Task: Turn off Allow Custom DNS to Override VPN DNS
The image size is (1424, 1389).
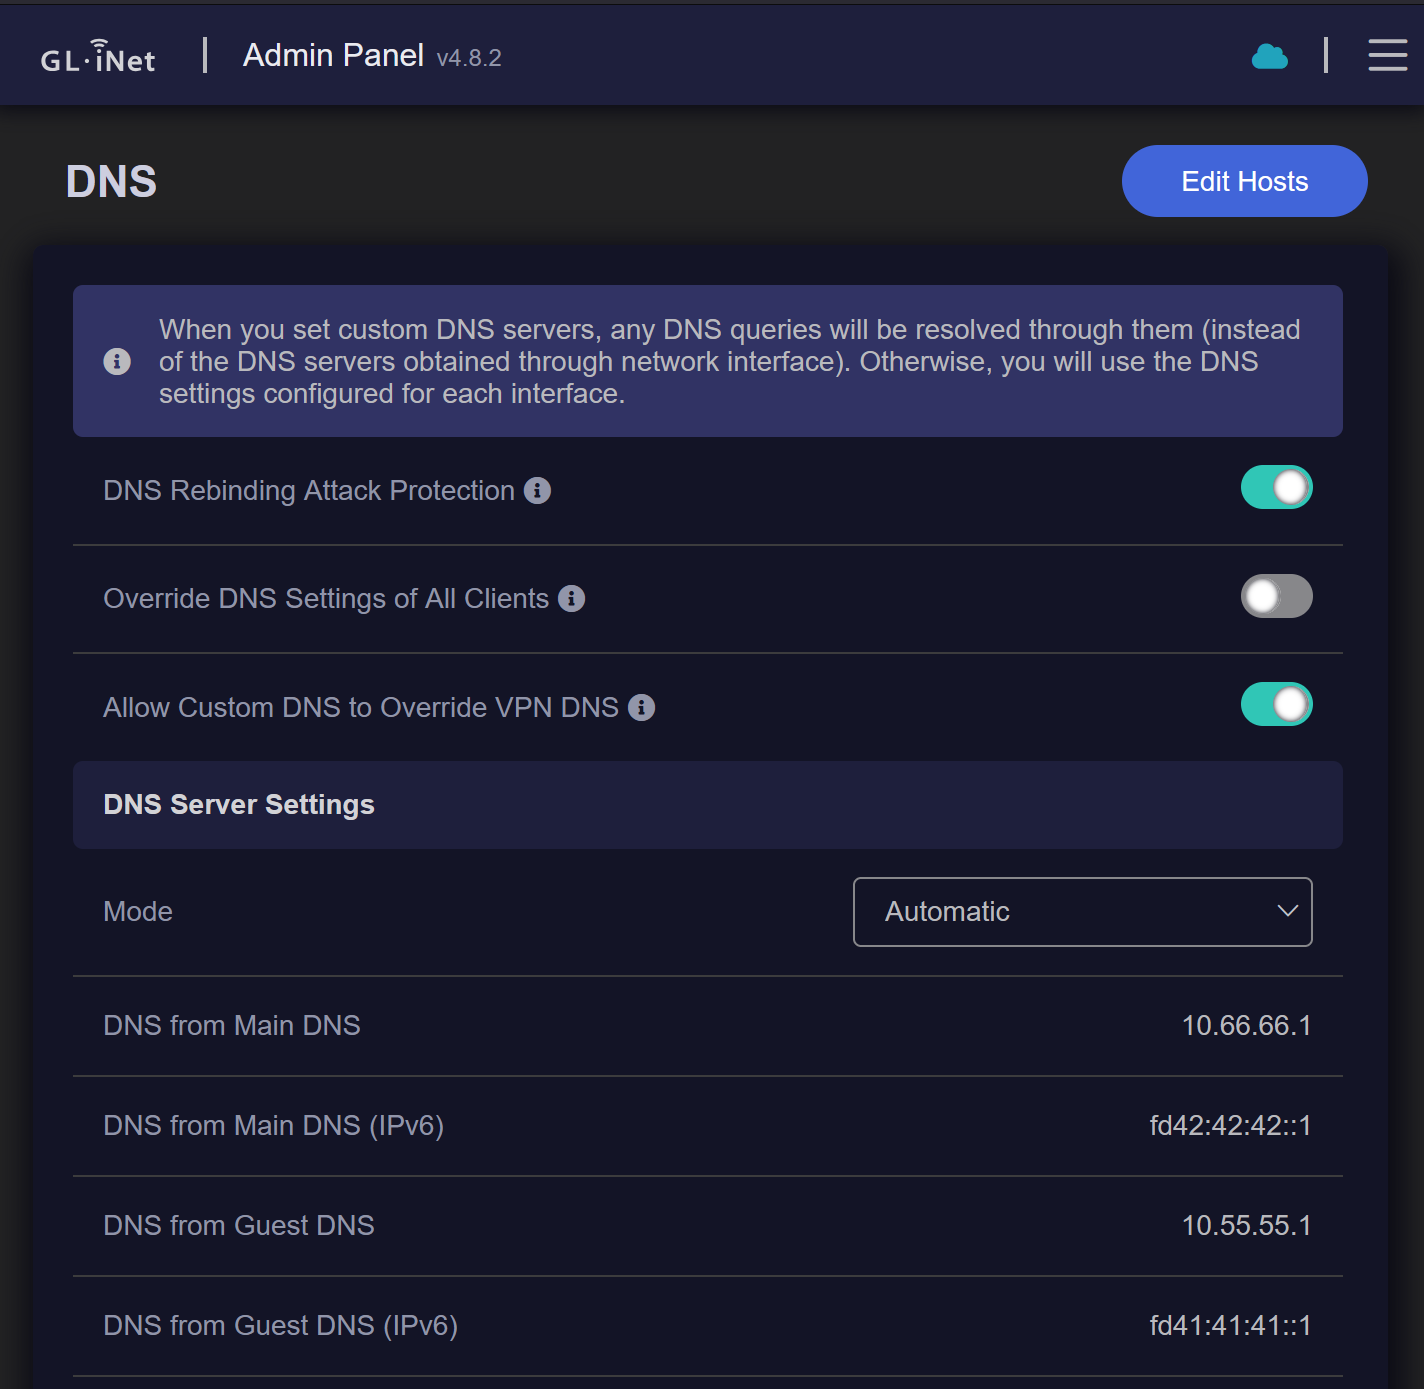Action: (x=1276, y=704)
